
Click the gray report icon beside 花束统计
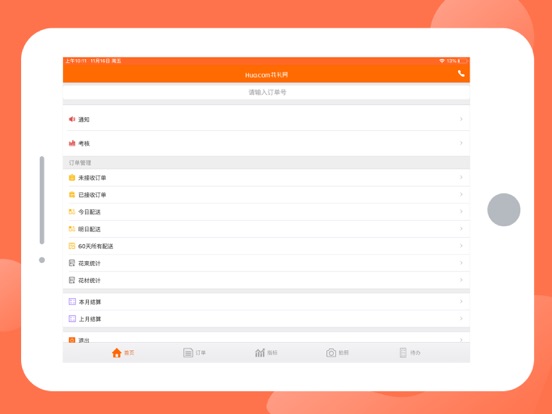pos(72,263)
